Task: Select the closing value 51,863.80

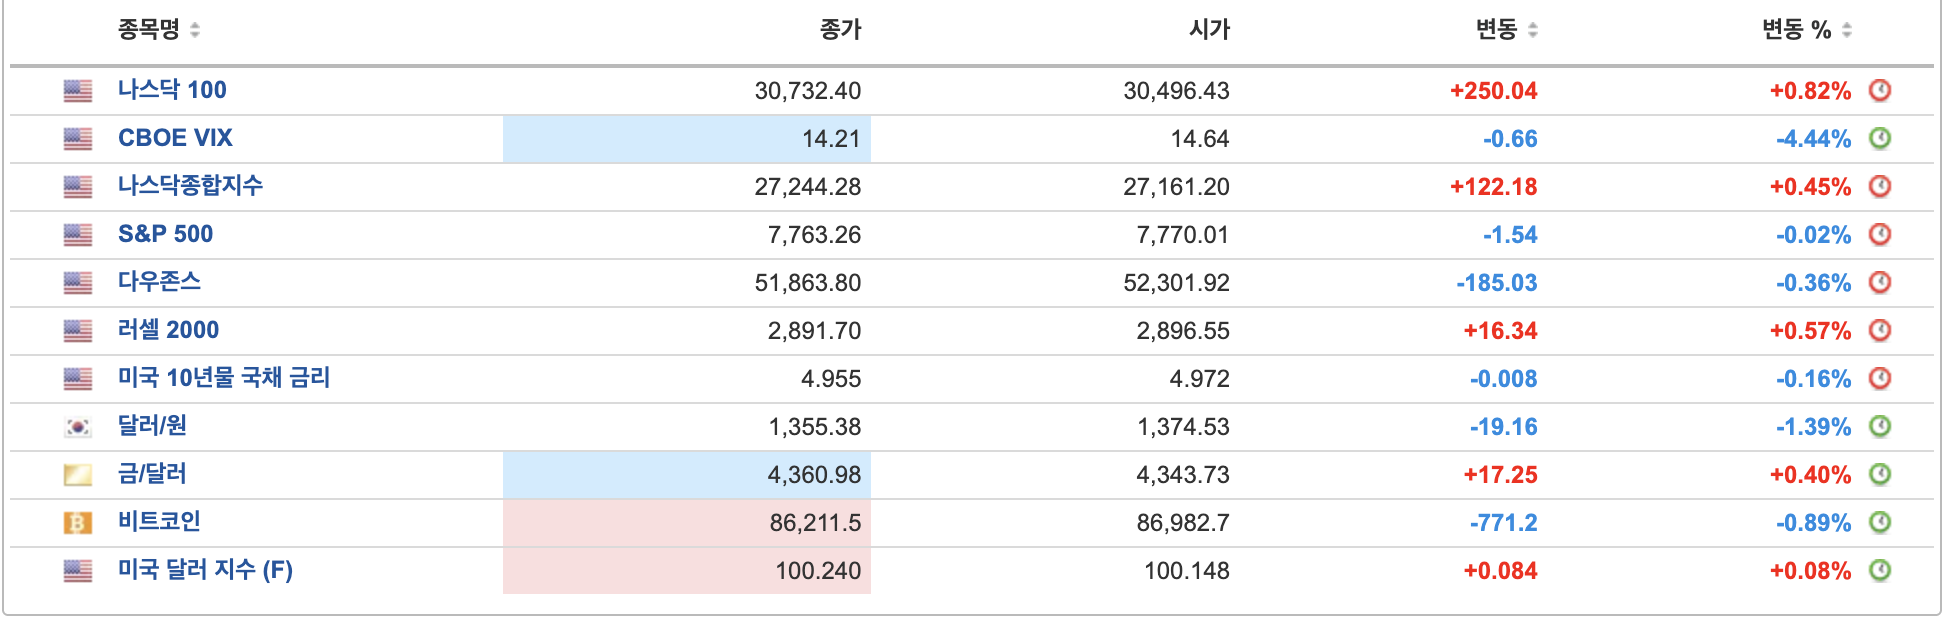Action: (x=808, y=283)
